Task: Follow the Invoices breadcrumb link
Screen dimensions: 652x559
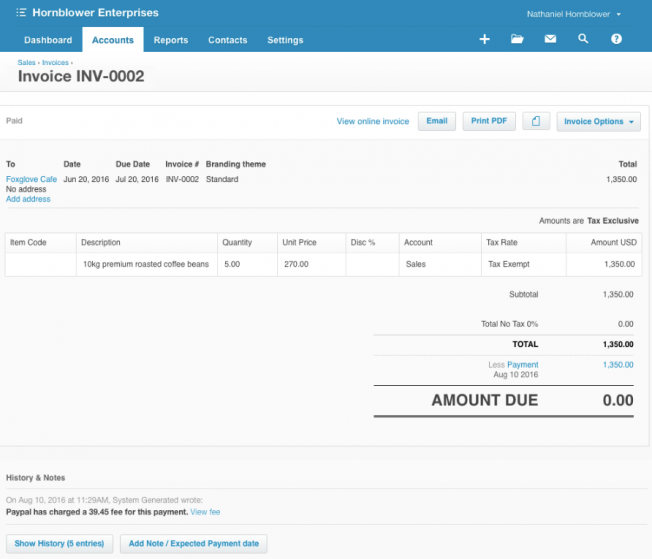Action: pyautogui.click(x=55, y=62)
